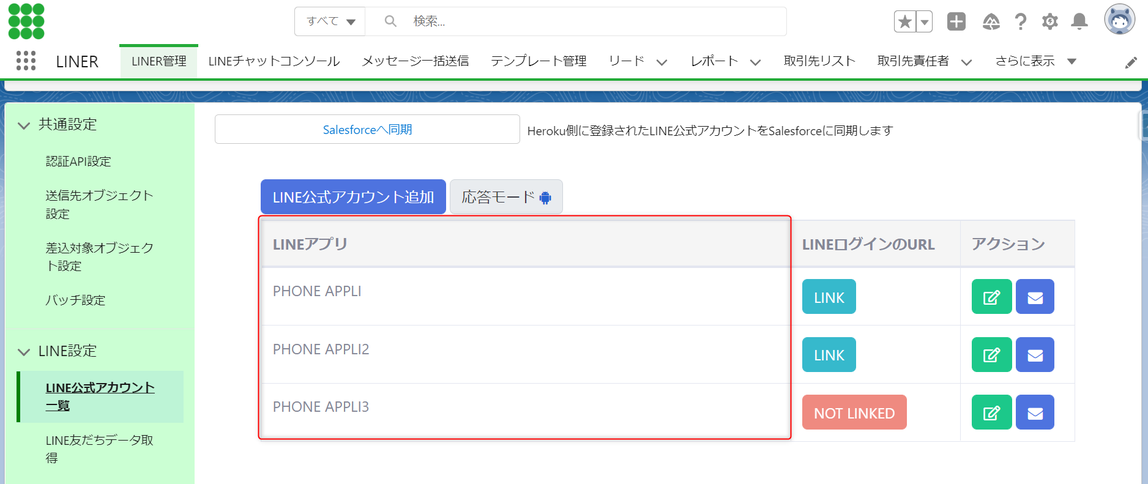Select LINE公式アカウント一覧 in the sidebar
Viewport: 1148px width, 484px height.
coord(100,396)
